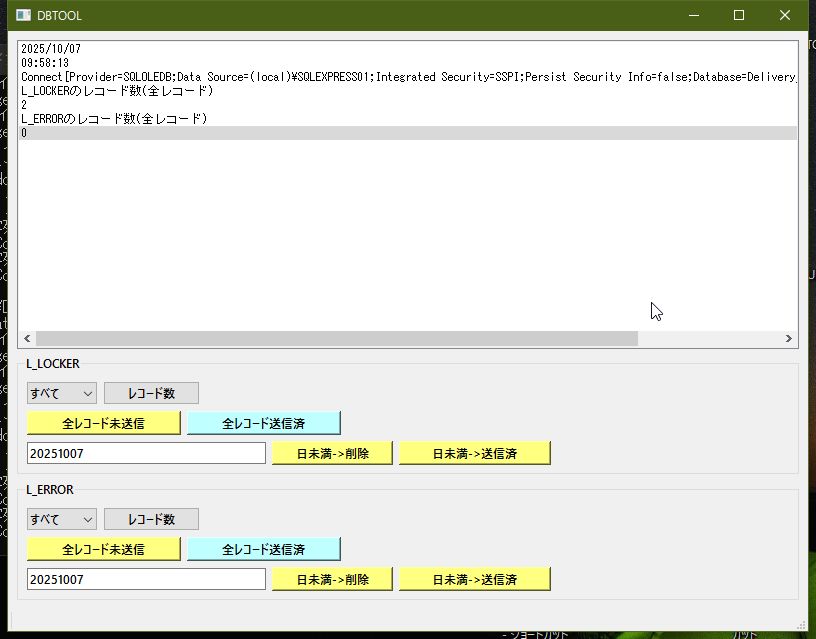Click L_ERROR 日未満->送信済 button
This screenshot has height=639, width=816.
point(475,579)
